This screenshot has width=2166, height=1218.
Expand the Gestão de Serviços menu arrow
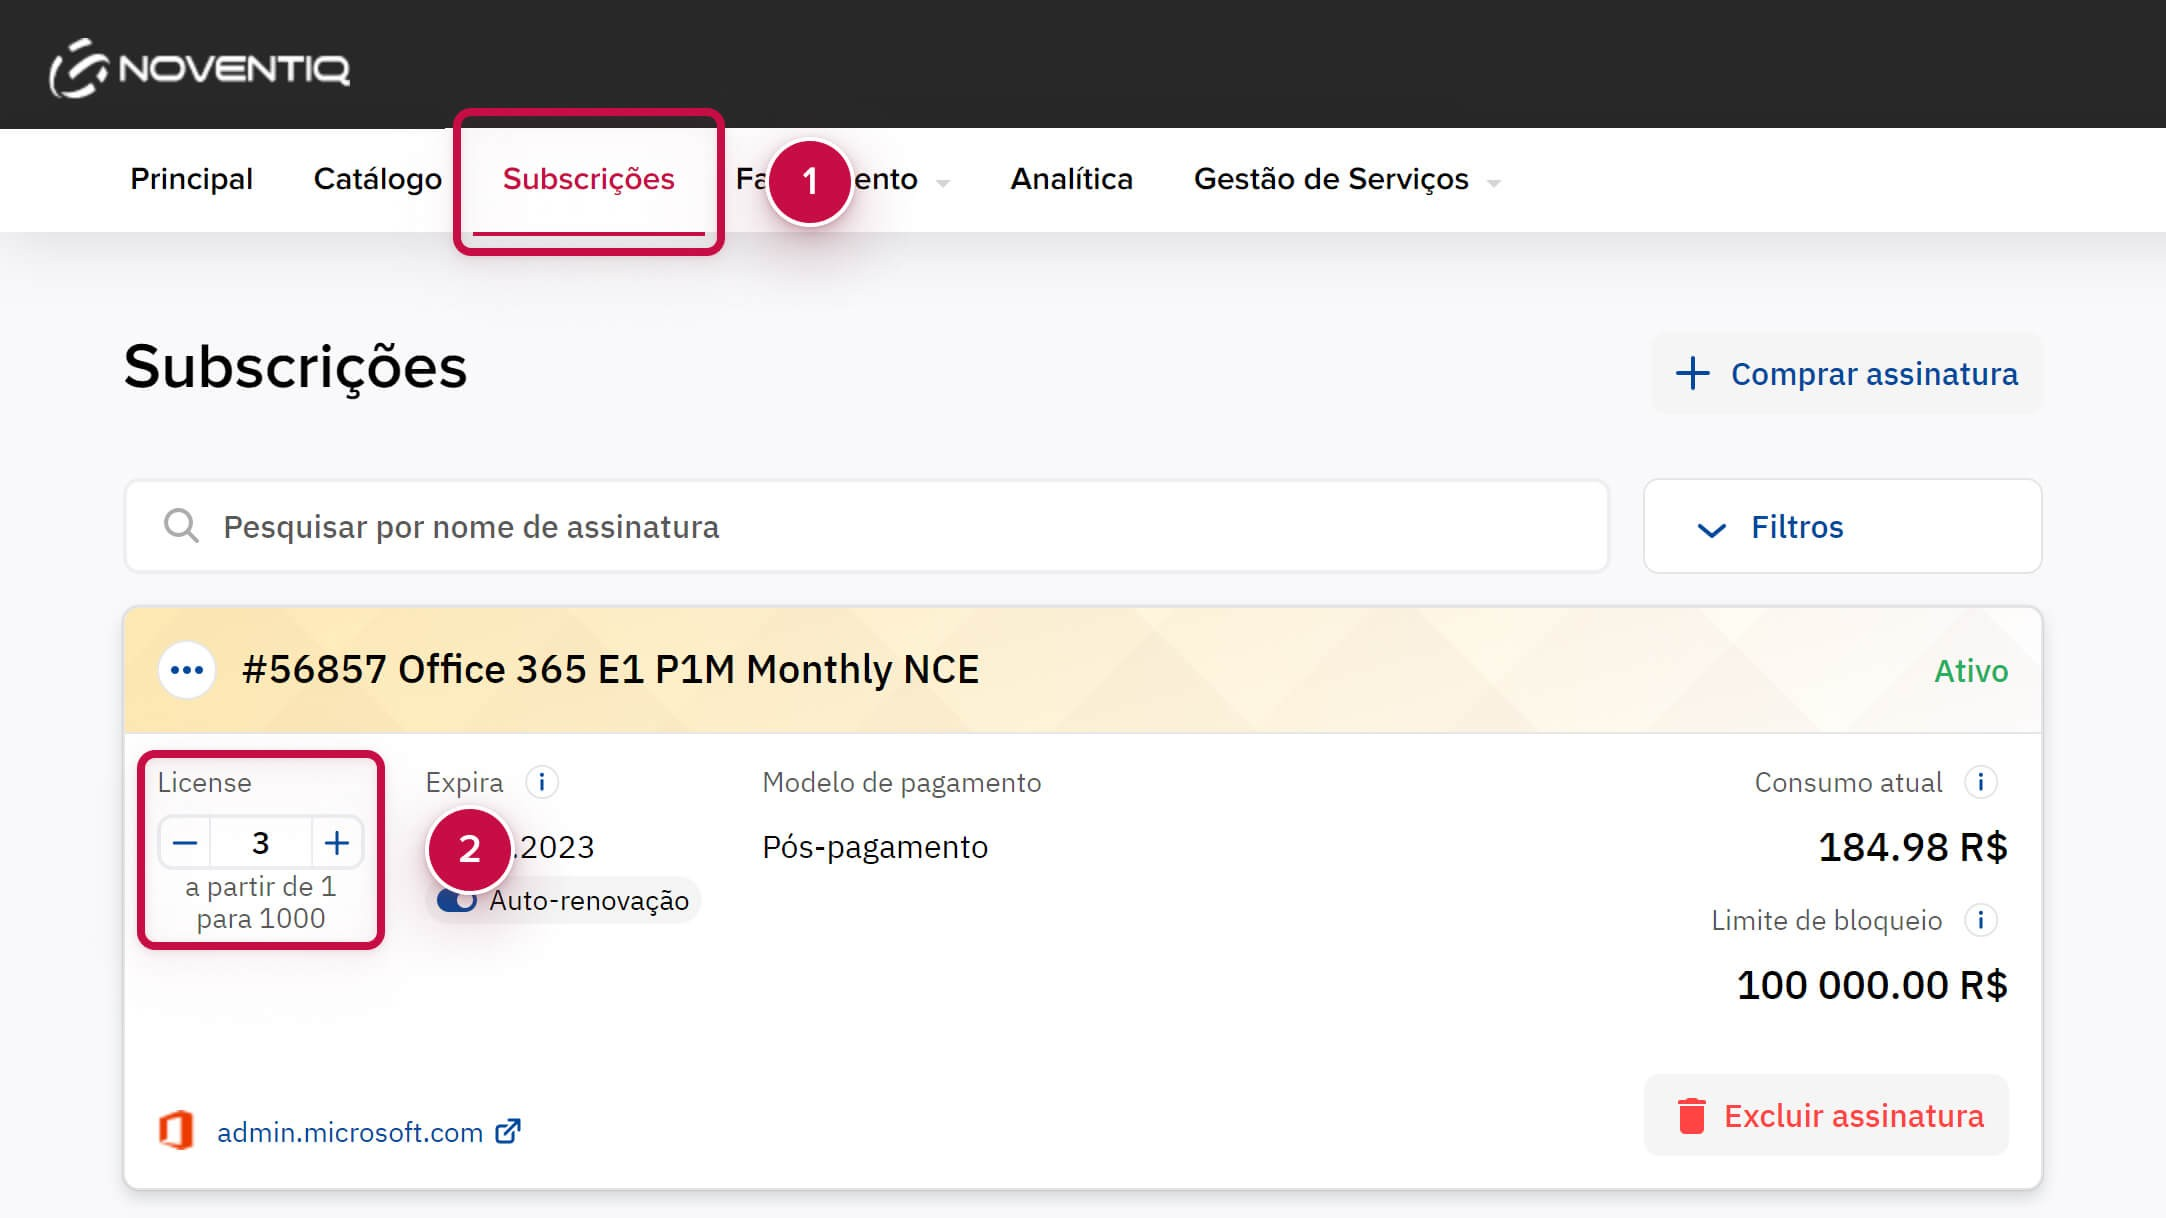point(1494,183)
